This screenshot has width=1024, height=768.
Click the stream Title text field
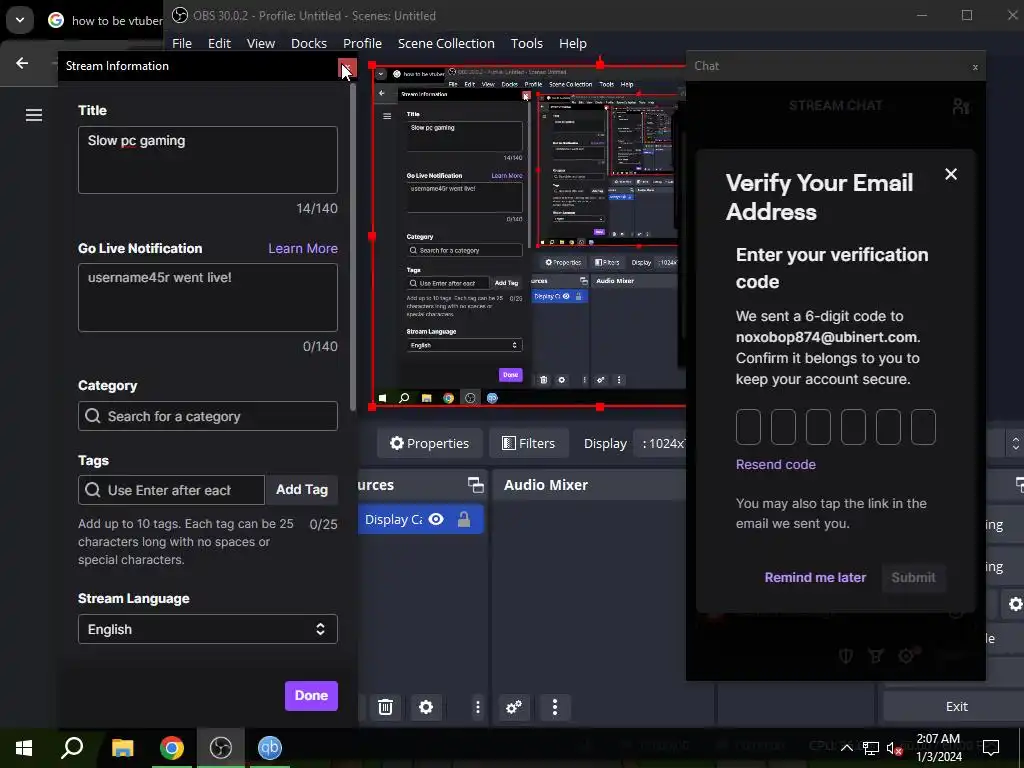tap(208, 159)
